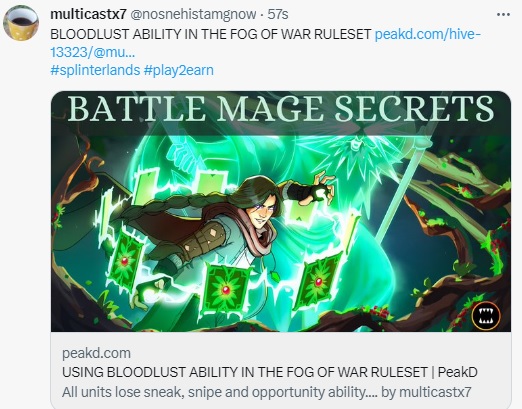Click the #splinterlands hashtag

click(x=95, y=70)
